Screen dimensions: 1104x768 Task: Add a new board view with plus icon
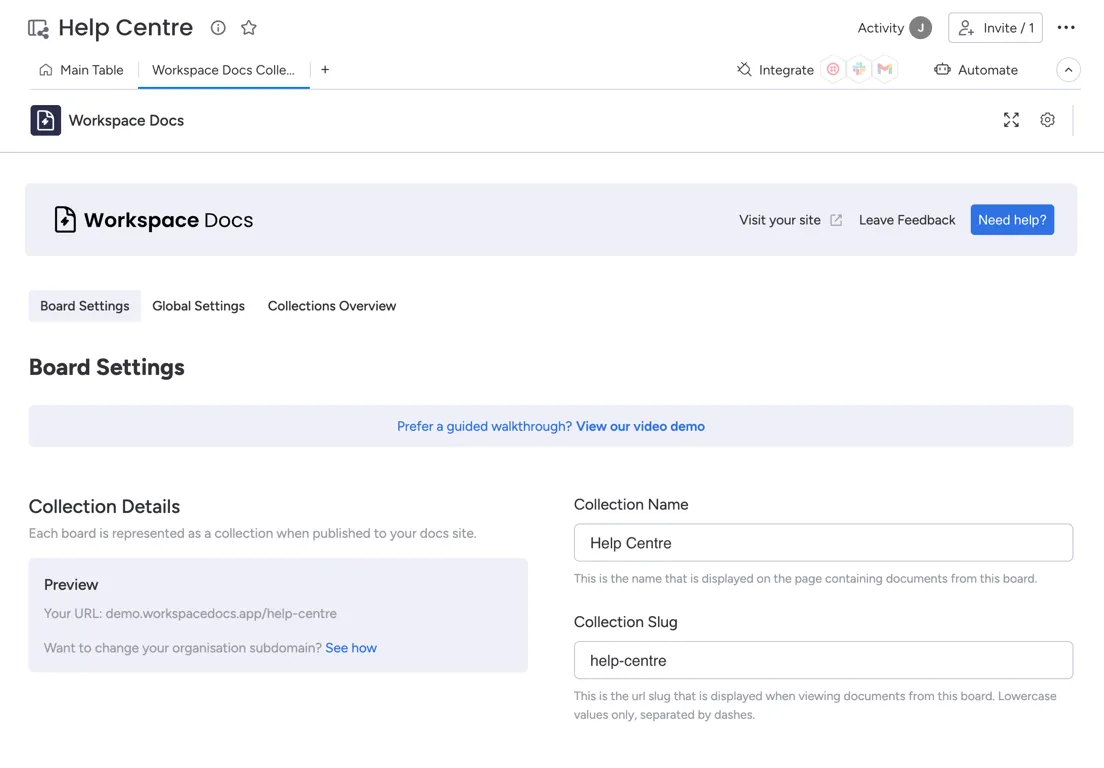(325, 70)
